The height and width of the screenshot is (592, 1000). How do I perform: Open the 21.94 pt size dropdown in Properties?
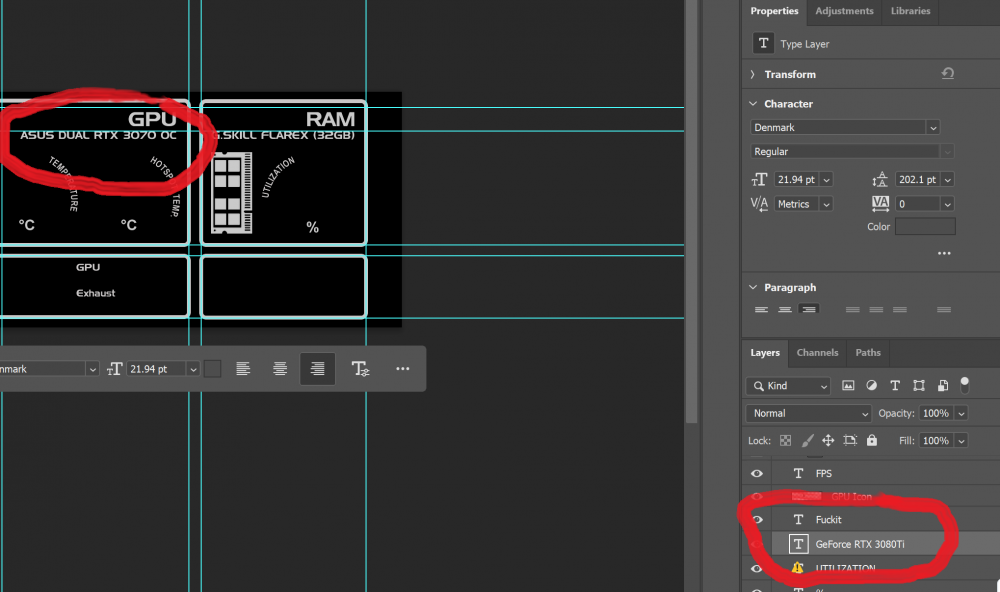(x=827, y=180)
